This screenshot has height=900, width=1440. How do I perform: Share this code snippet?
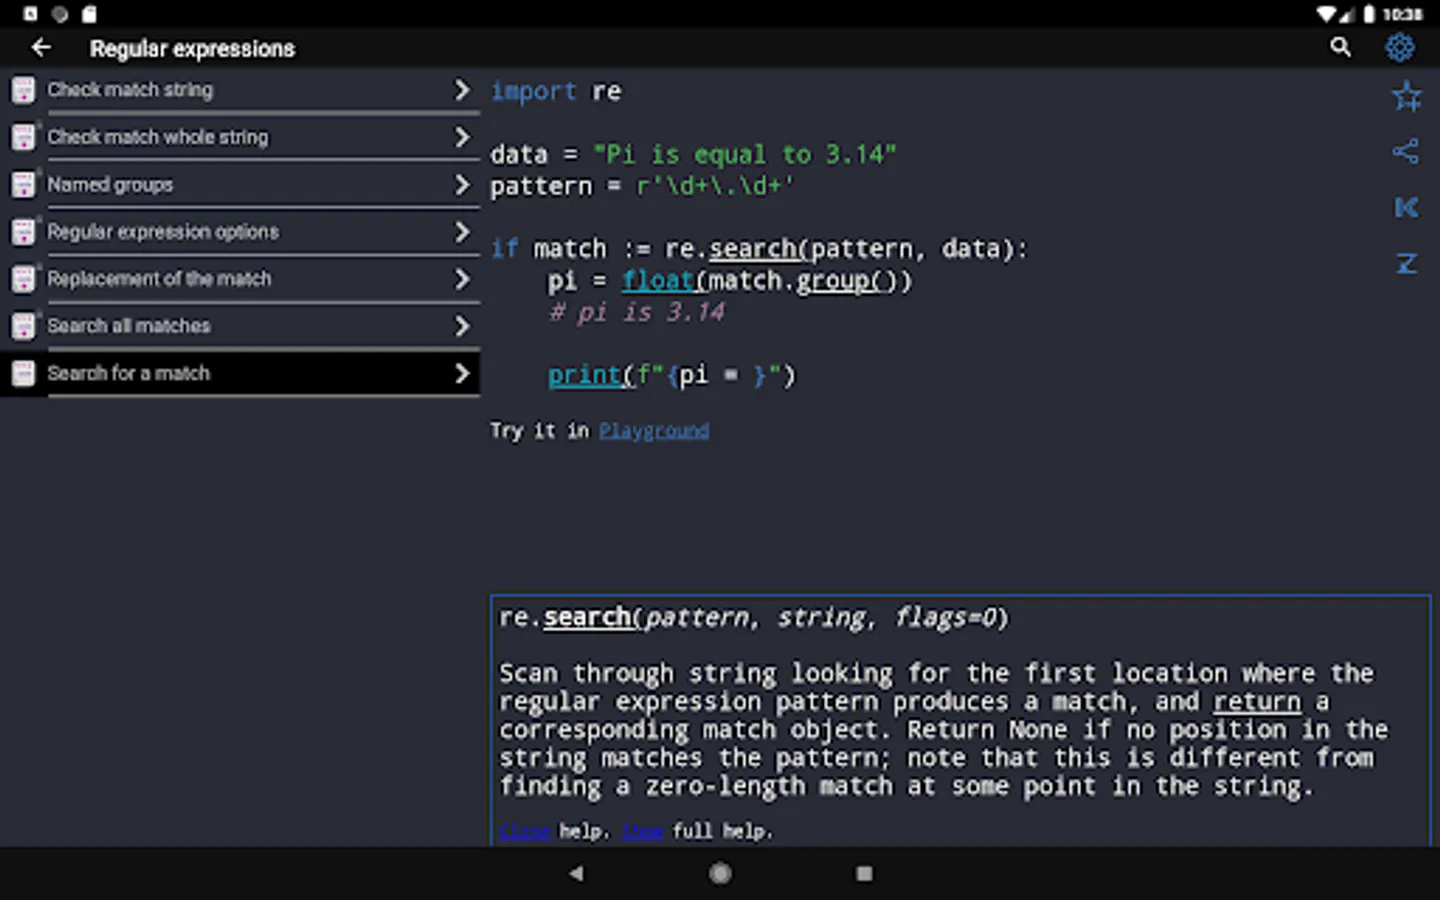click(x=1406, y=152)
